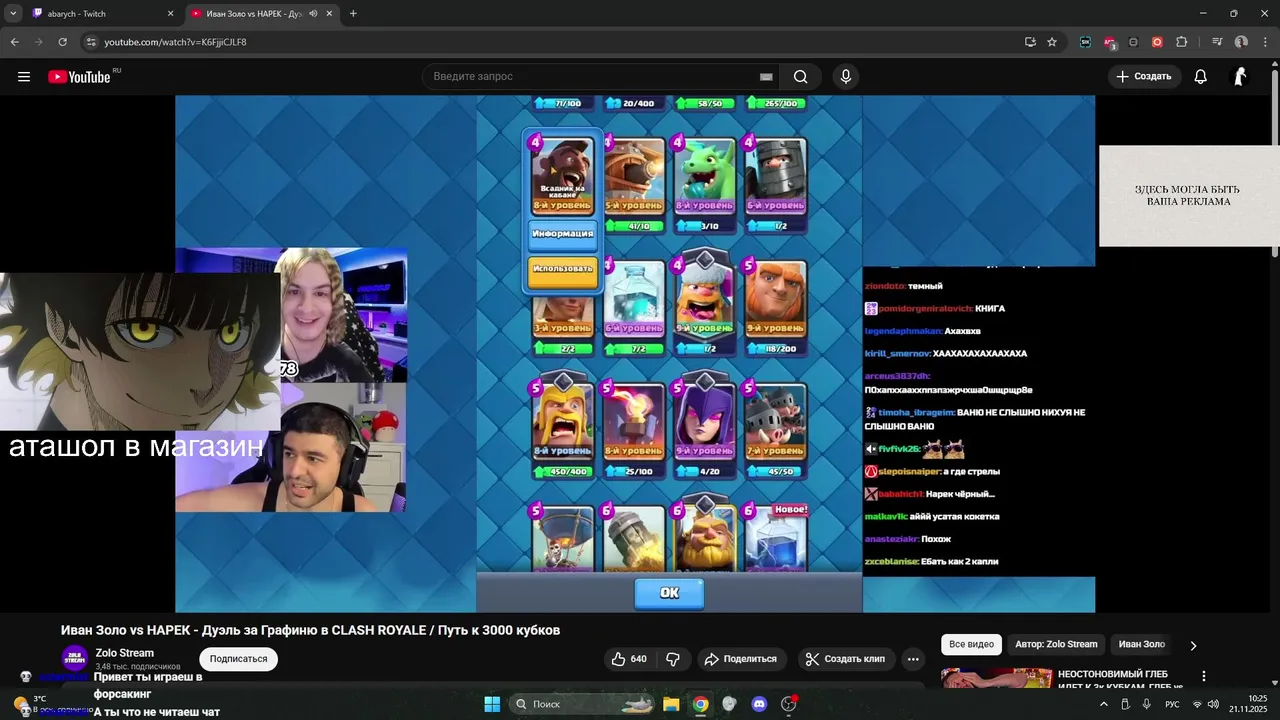Open the Chrome profile avatar

[x=1241, y=42]
